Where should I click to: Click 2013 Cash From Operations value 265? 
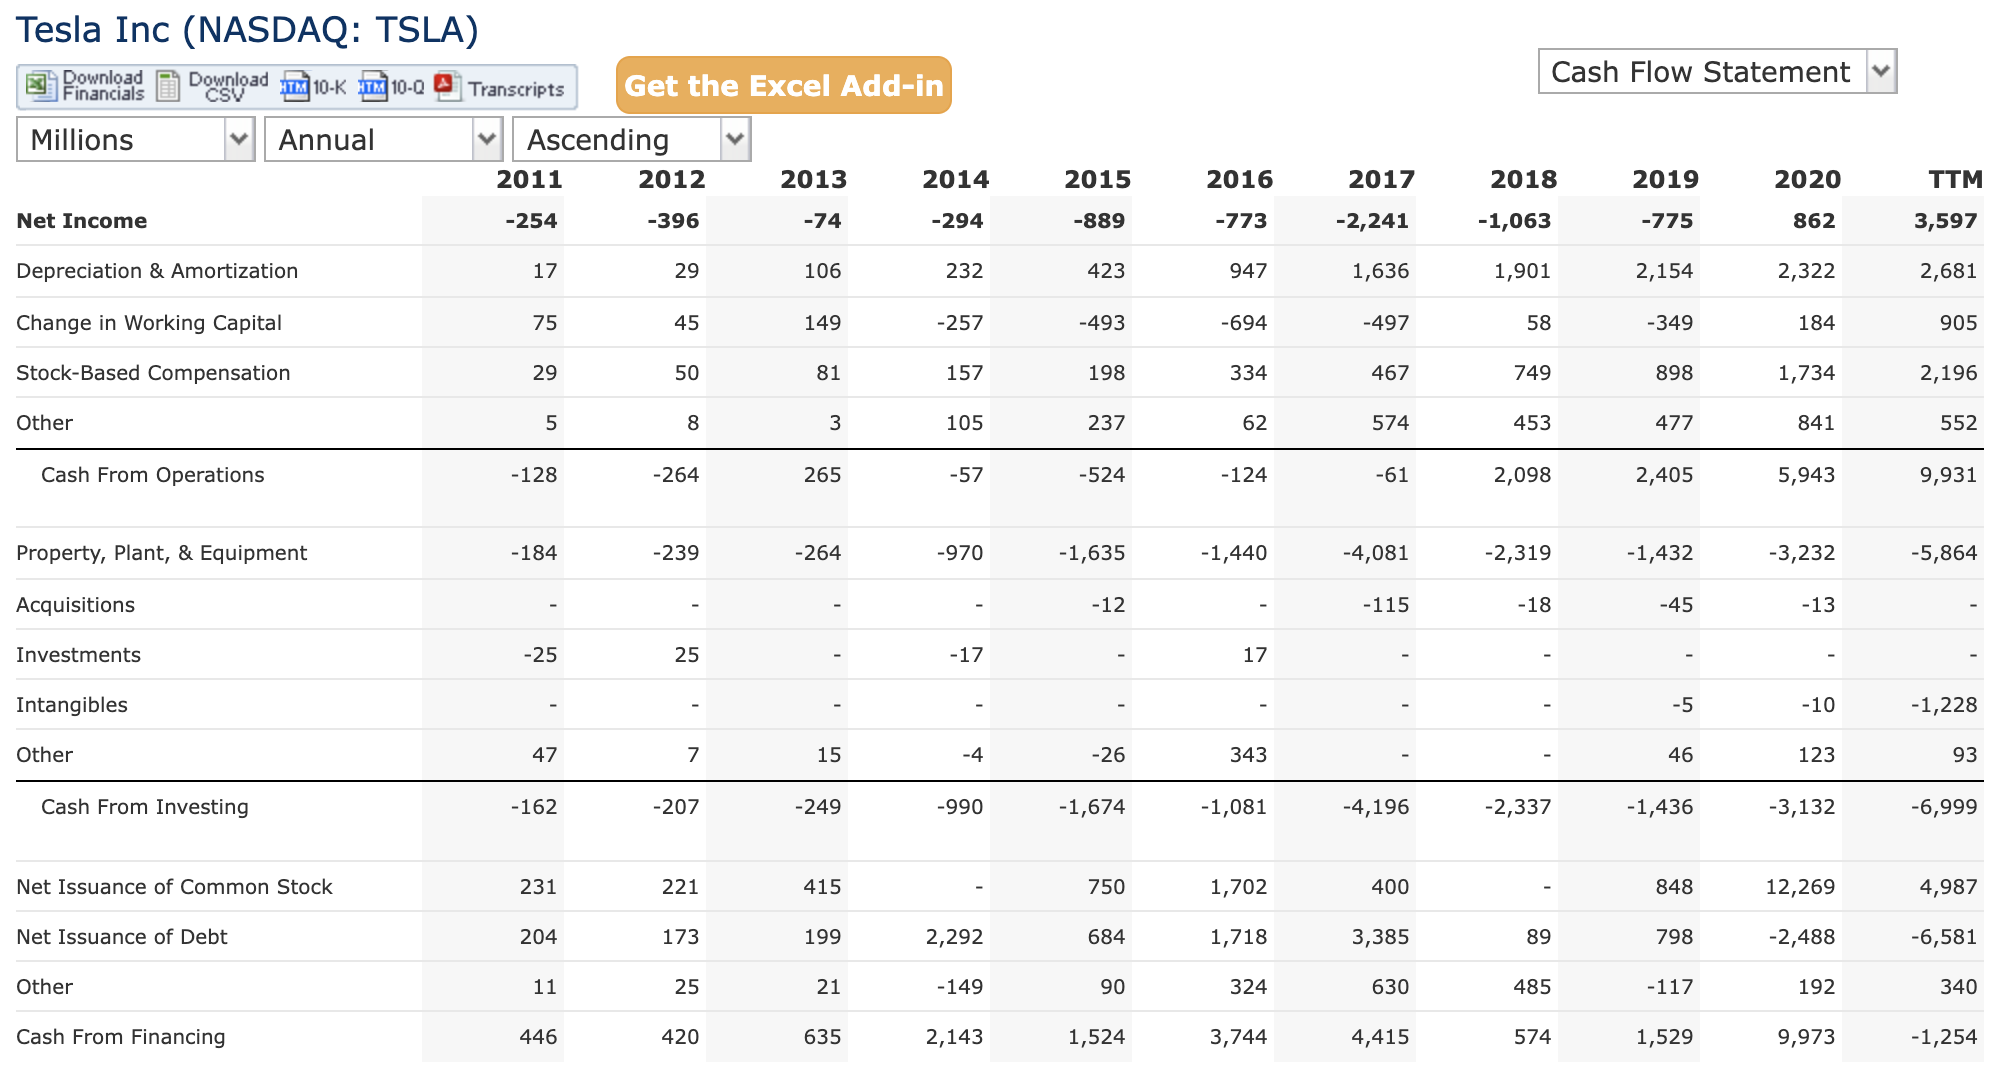(821, 475)
